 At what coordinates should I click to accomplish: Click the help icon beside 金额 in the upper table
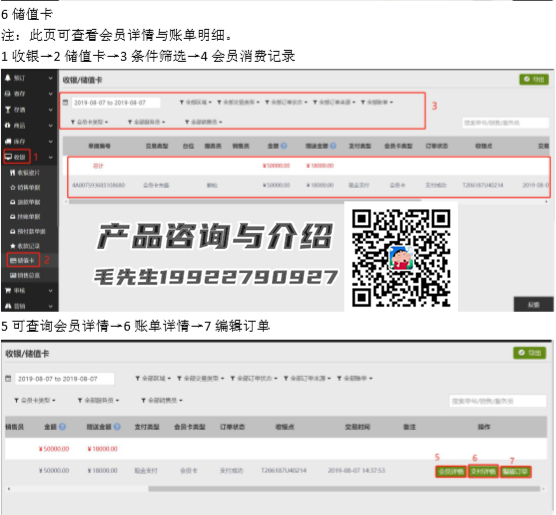(284, 146)
